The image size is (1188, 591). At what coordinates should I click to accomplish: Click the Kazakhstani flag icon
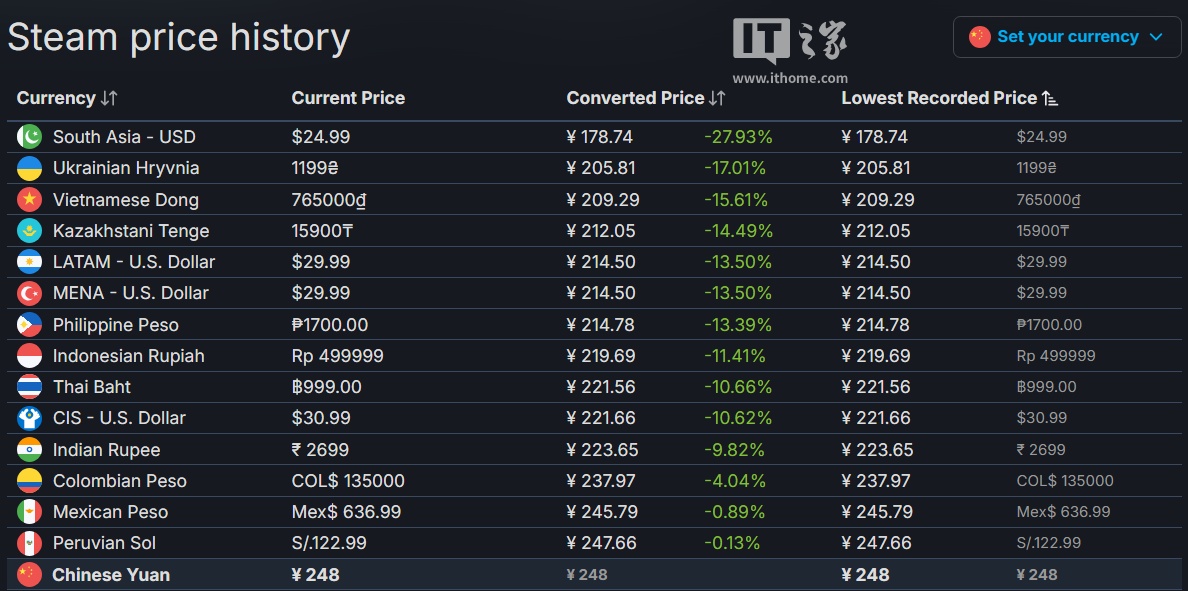29,231
